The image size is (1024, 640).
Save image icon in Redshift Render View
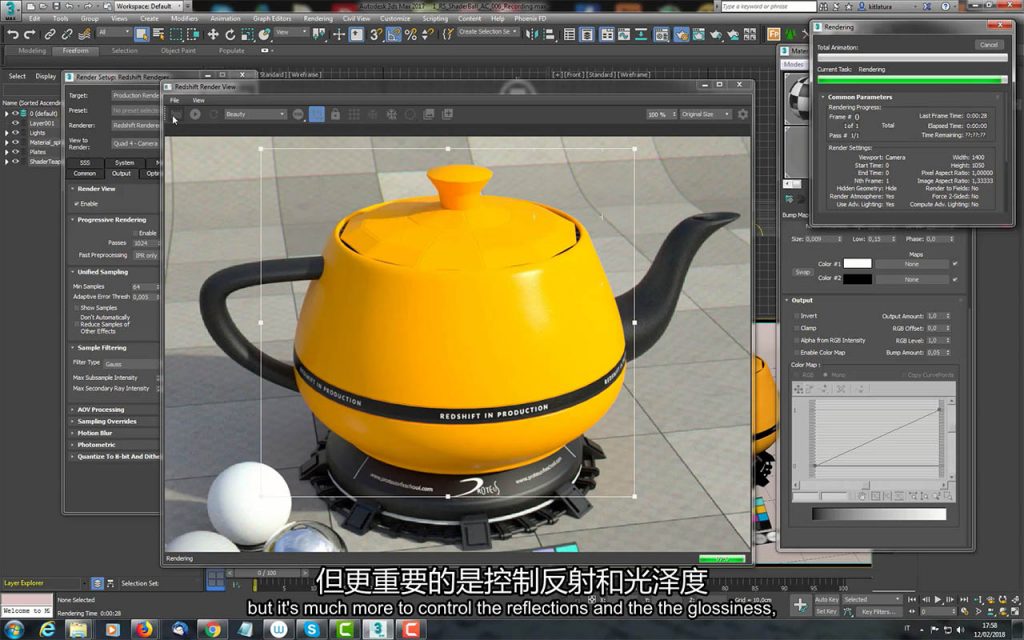(x=429, y=114)
